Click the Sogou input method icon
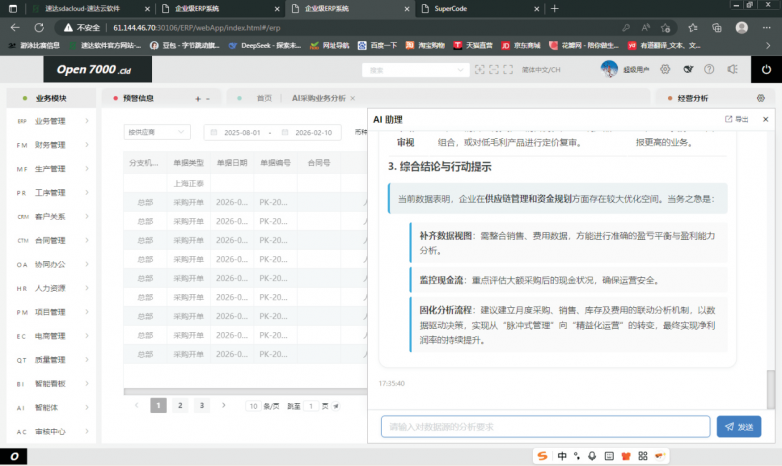The height and width of the screenshot is (466, 782). point(543,456)
